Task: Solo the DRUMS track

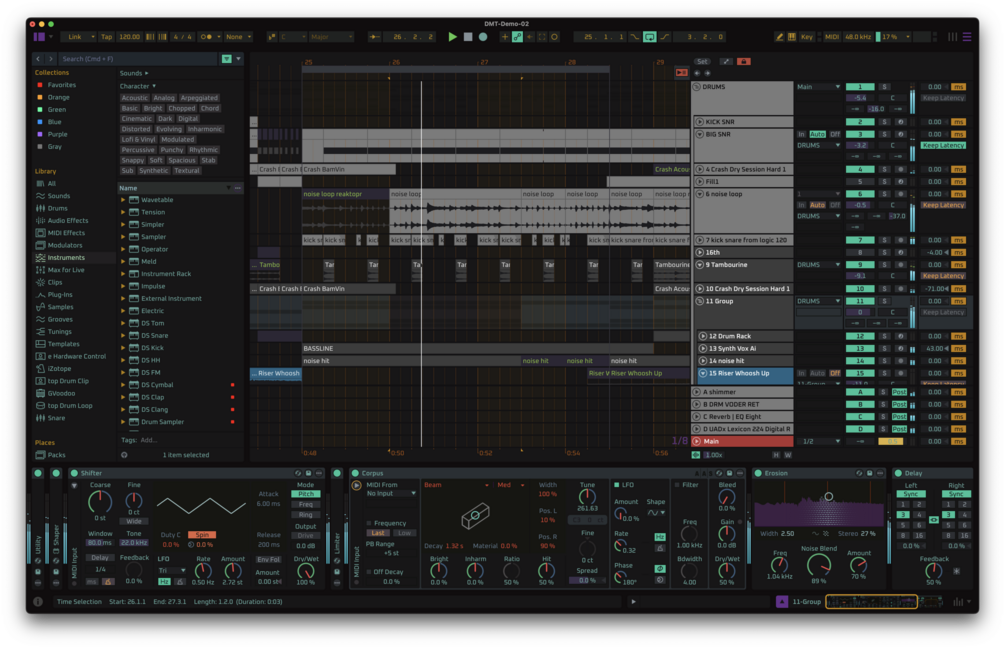Action: tap(885, 87)
